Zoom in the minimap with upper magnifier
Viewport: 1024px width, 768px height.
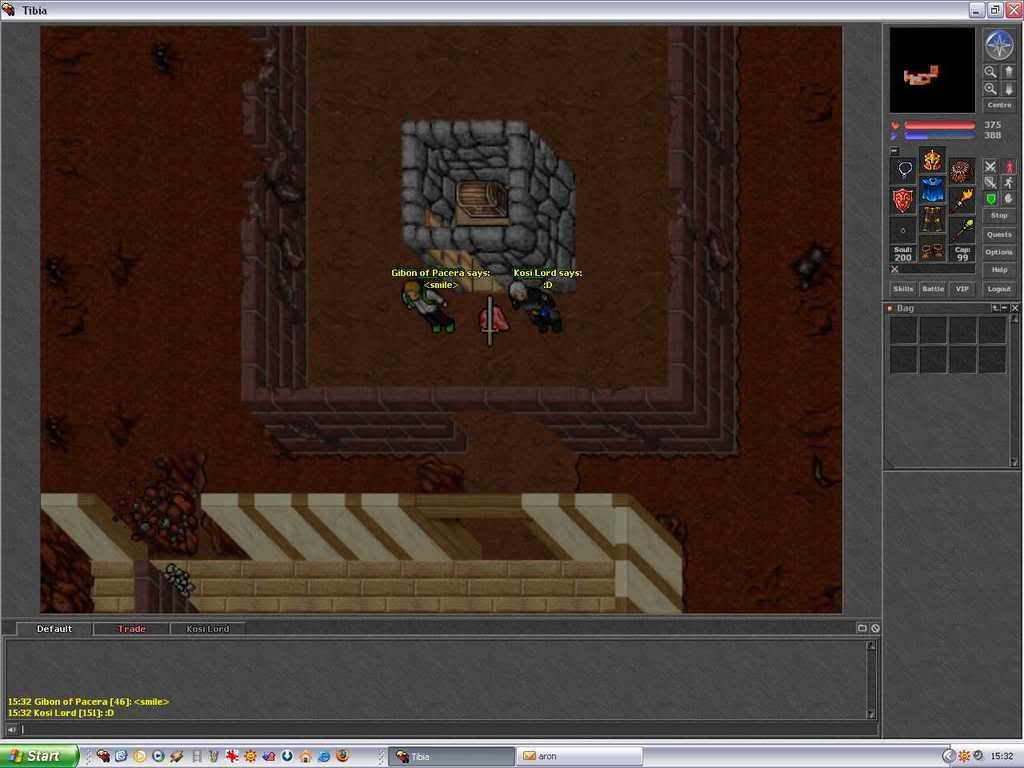click(991, 72)
